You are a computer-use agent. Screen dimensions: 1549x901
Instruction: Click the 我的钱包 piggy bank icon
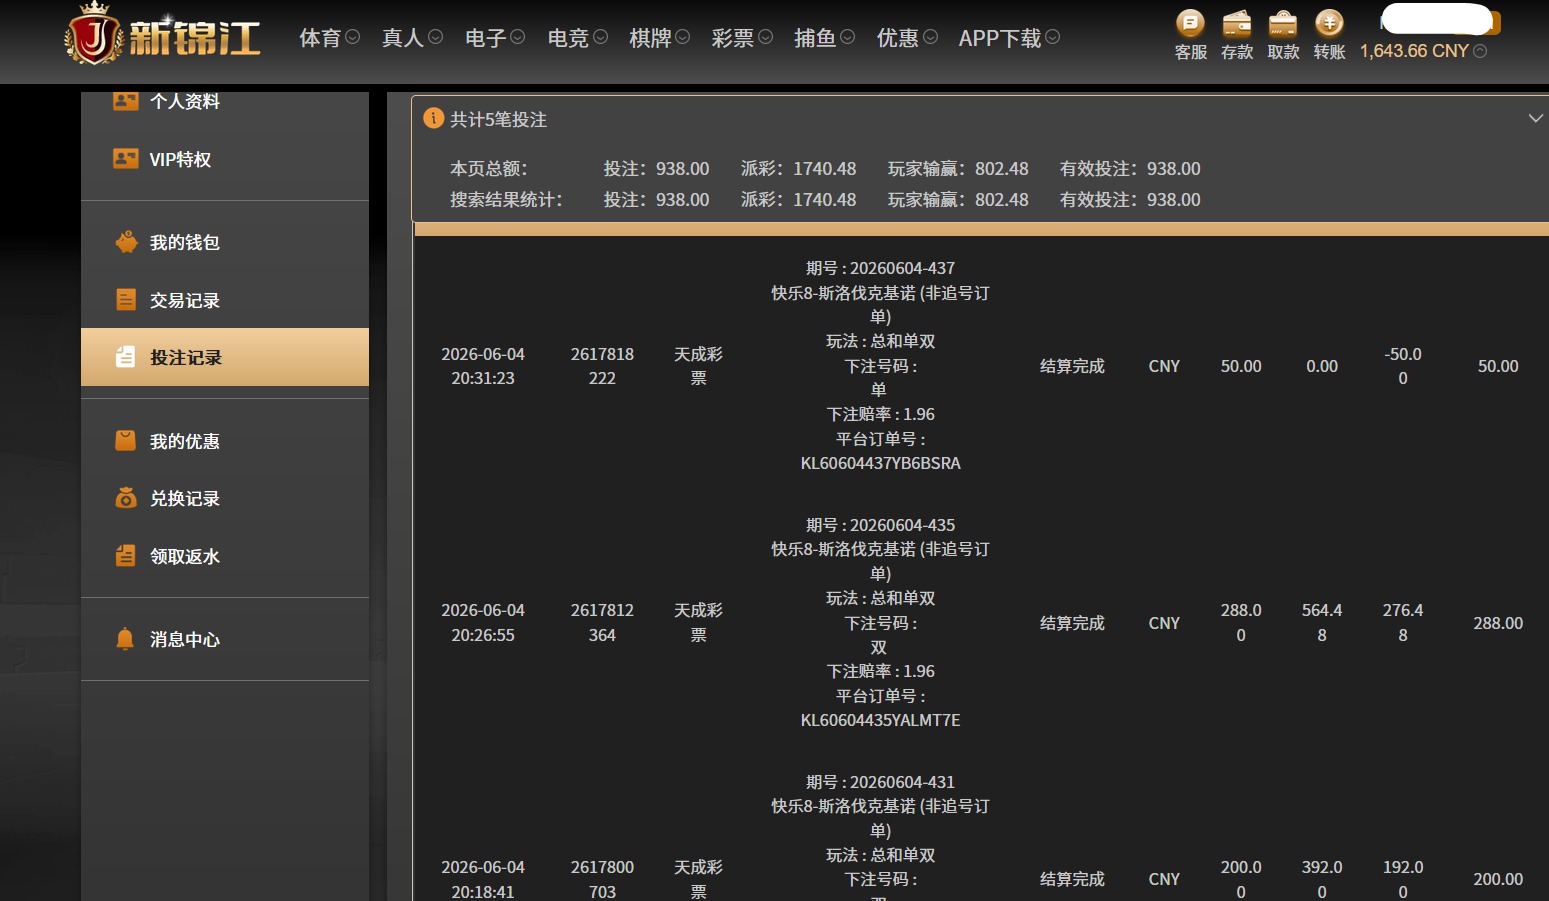click(126, 242)
